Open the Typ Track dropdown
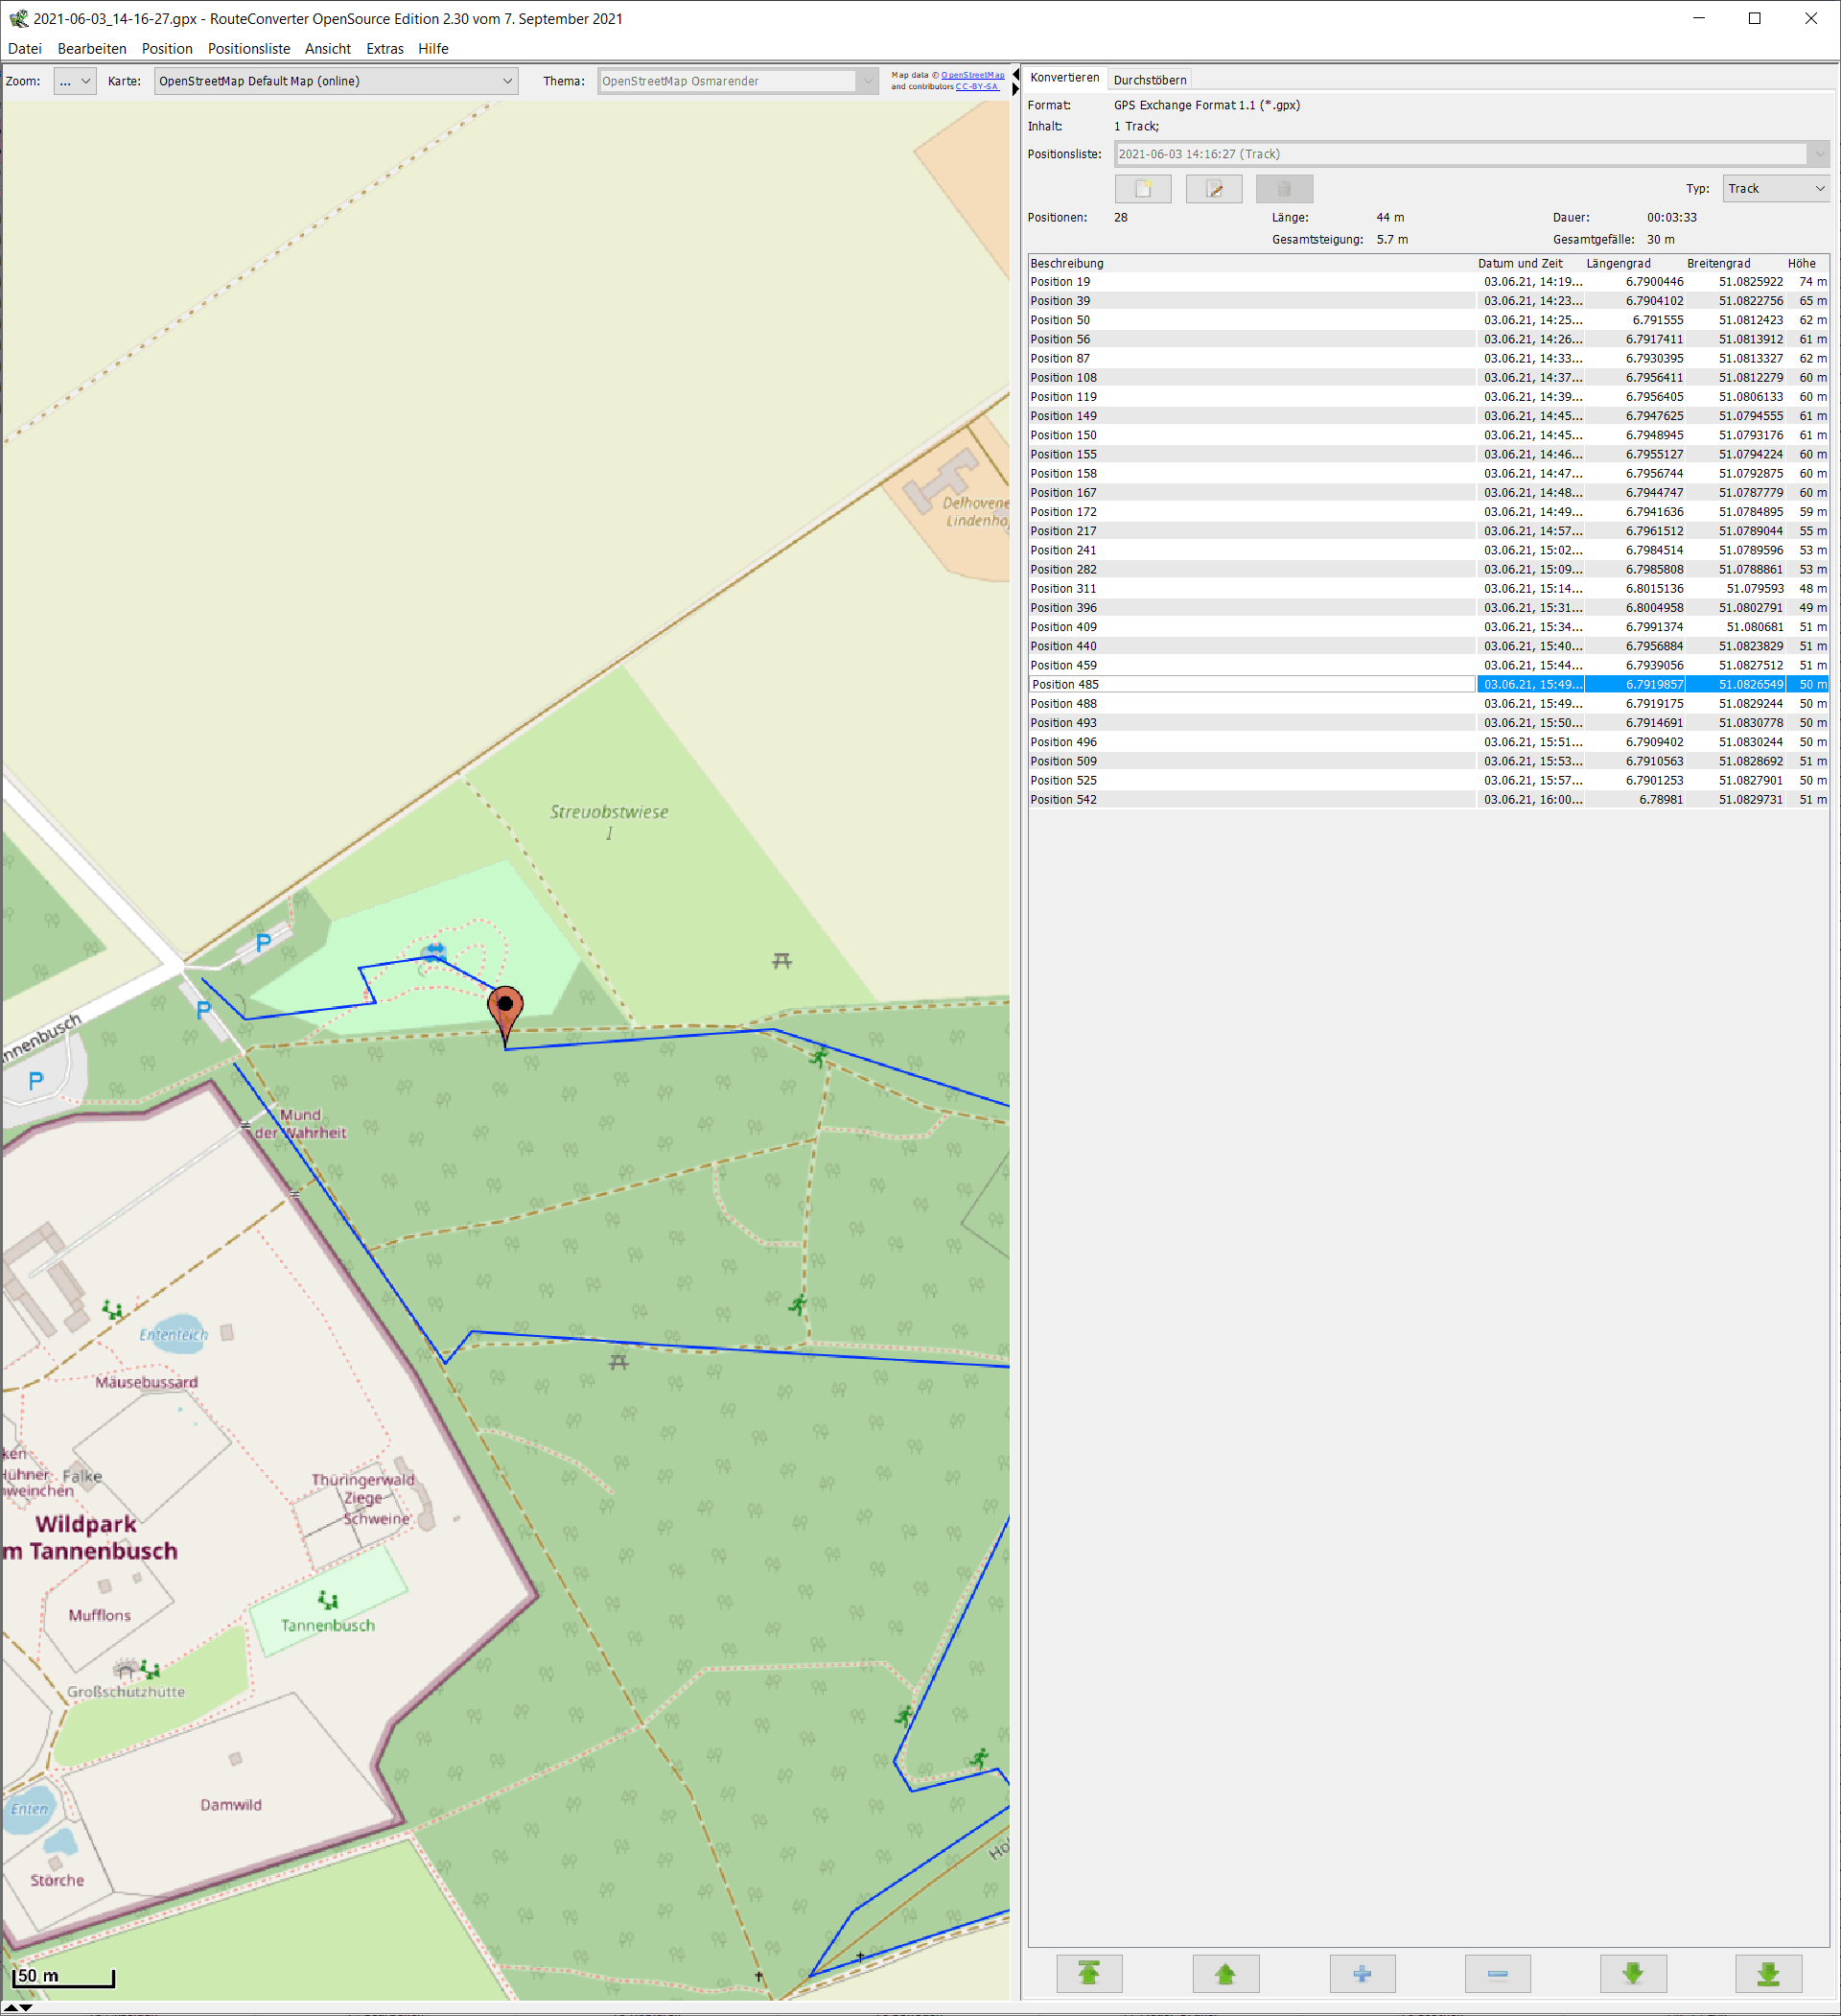1841x2016 pixels. (x=1776, y=188)
